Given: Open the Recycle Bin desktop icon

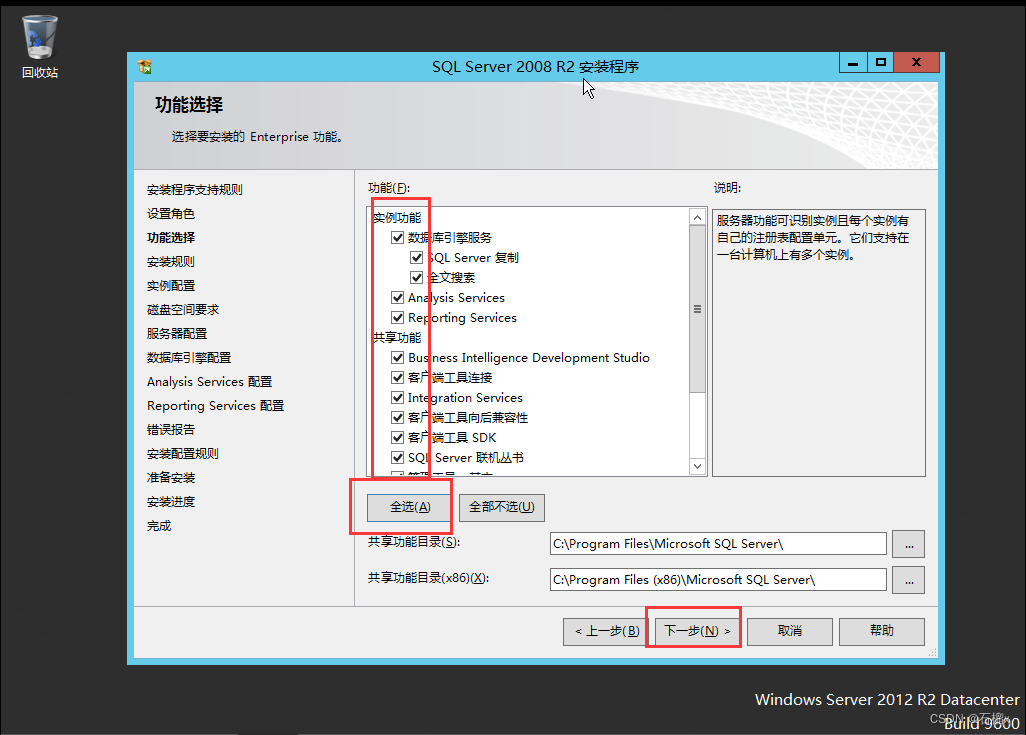Looking at the screenshot, I should coord(39,46).
